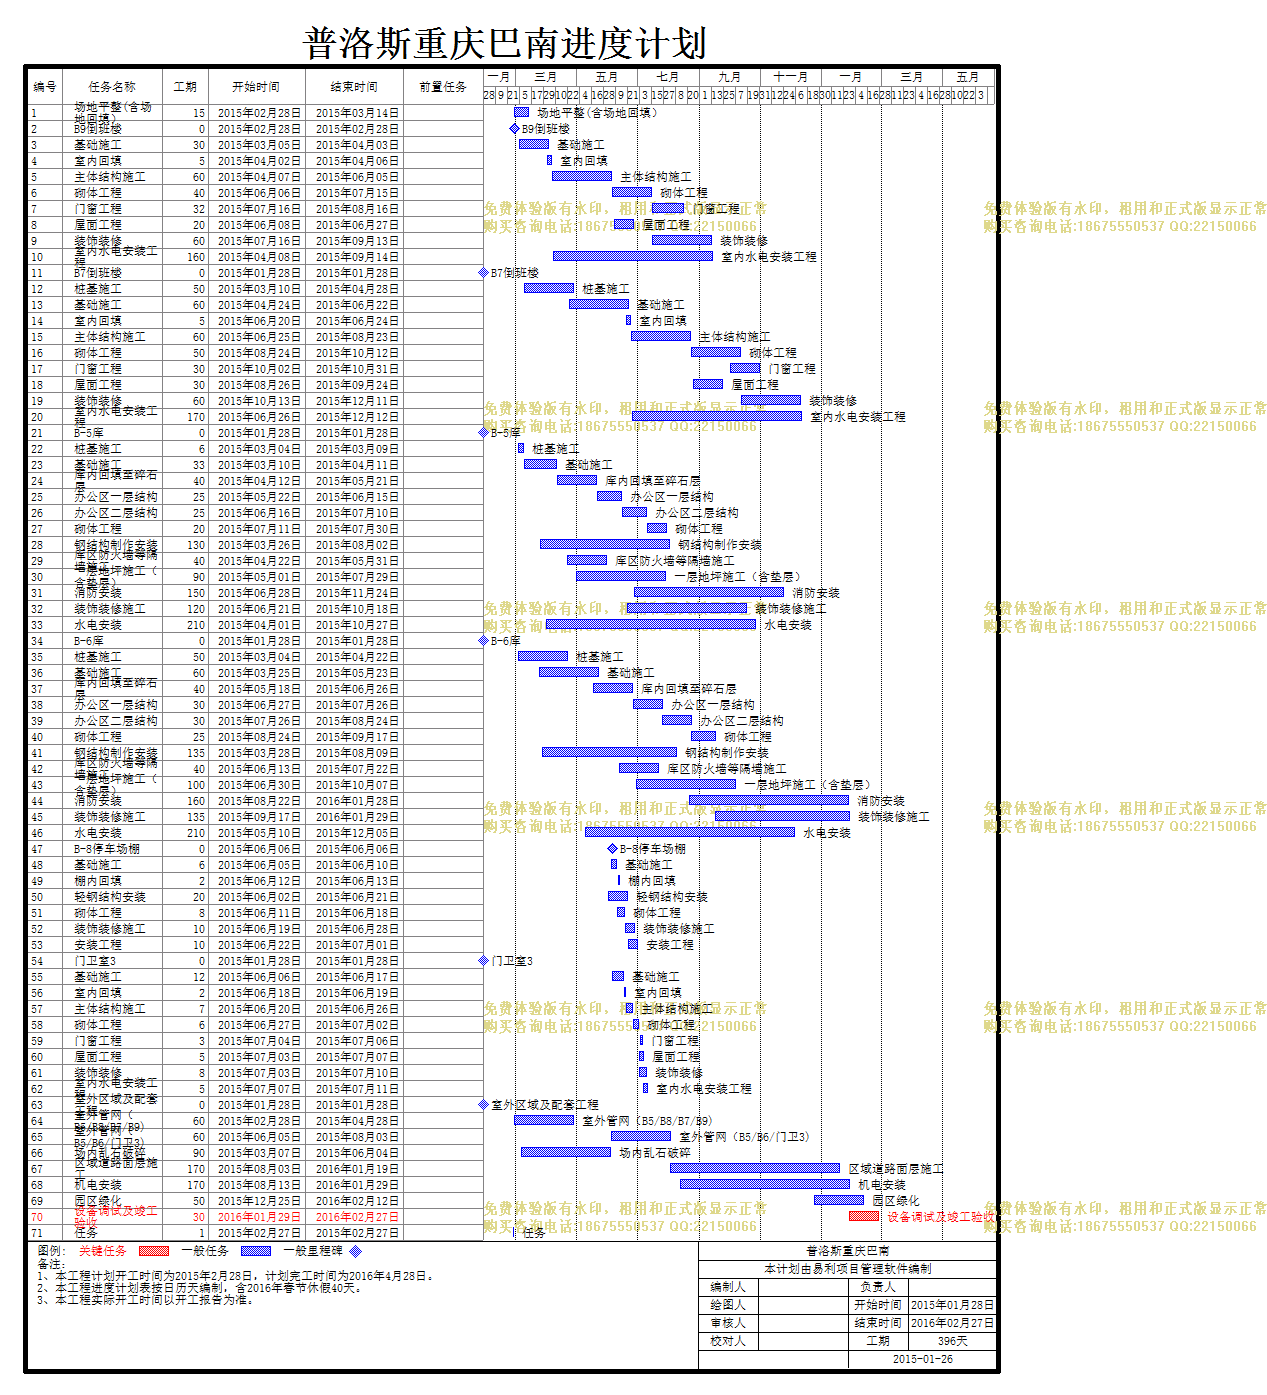Select the 场地平整 Gantt bar
The image size is (1267, 1395).
pos(521,113)
